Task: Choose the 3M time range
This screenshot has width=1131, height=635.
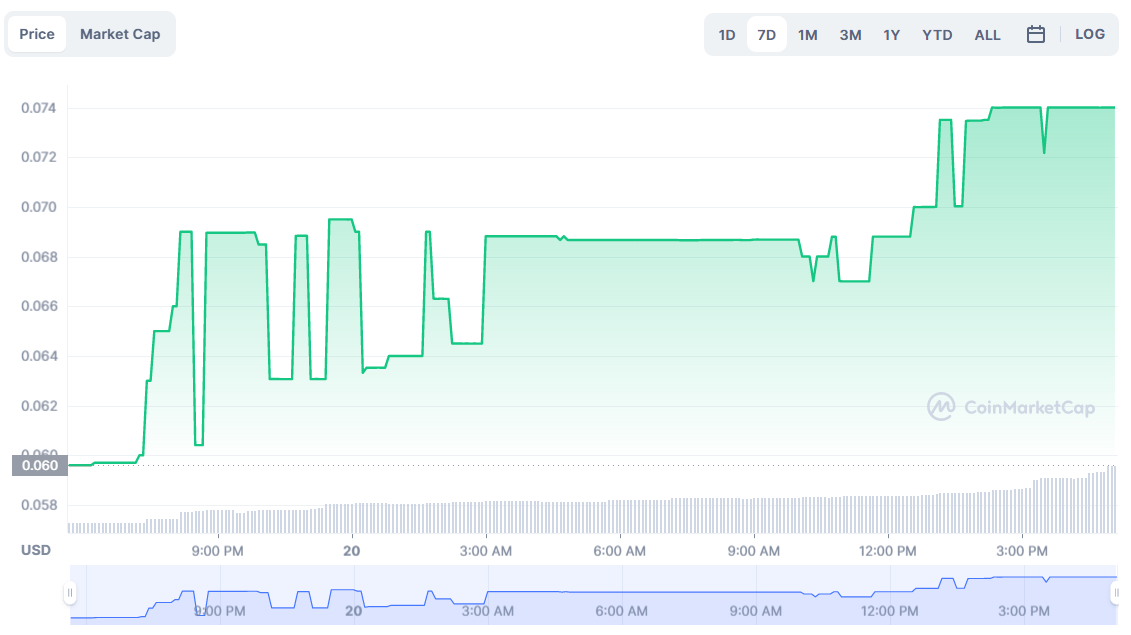Action: click(850, 33)
